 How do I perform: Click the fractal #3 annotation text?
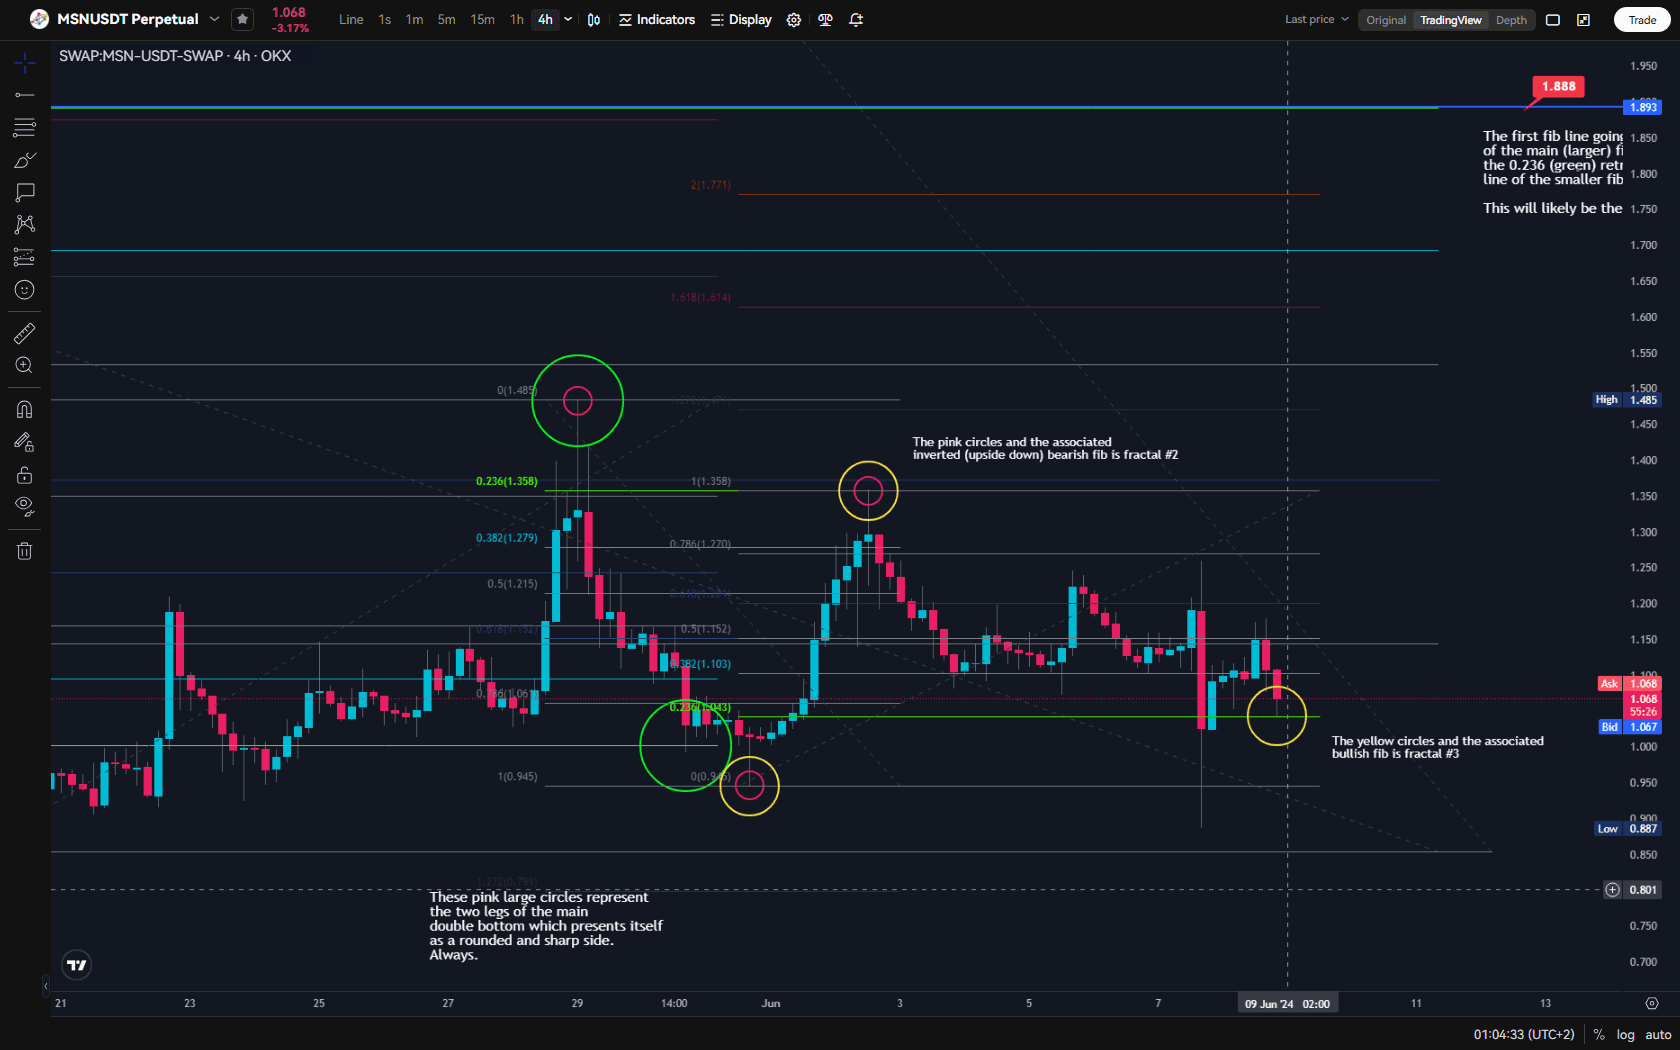click(1437, 747)
